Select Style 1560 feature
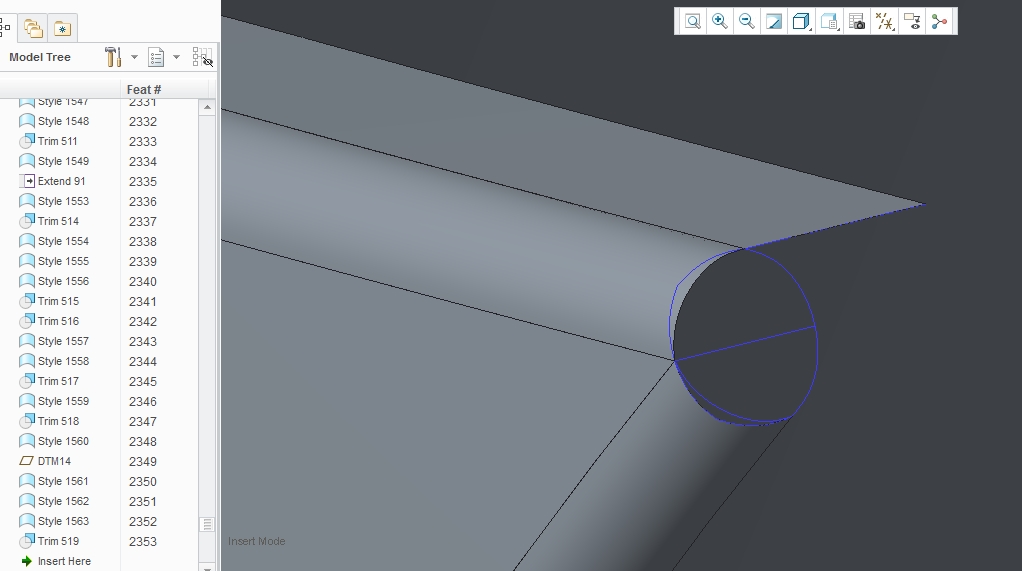This screenshot has width=1022, height=571. [63, 441]
